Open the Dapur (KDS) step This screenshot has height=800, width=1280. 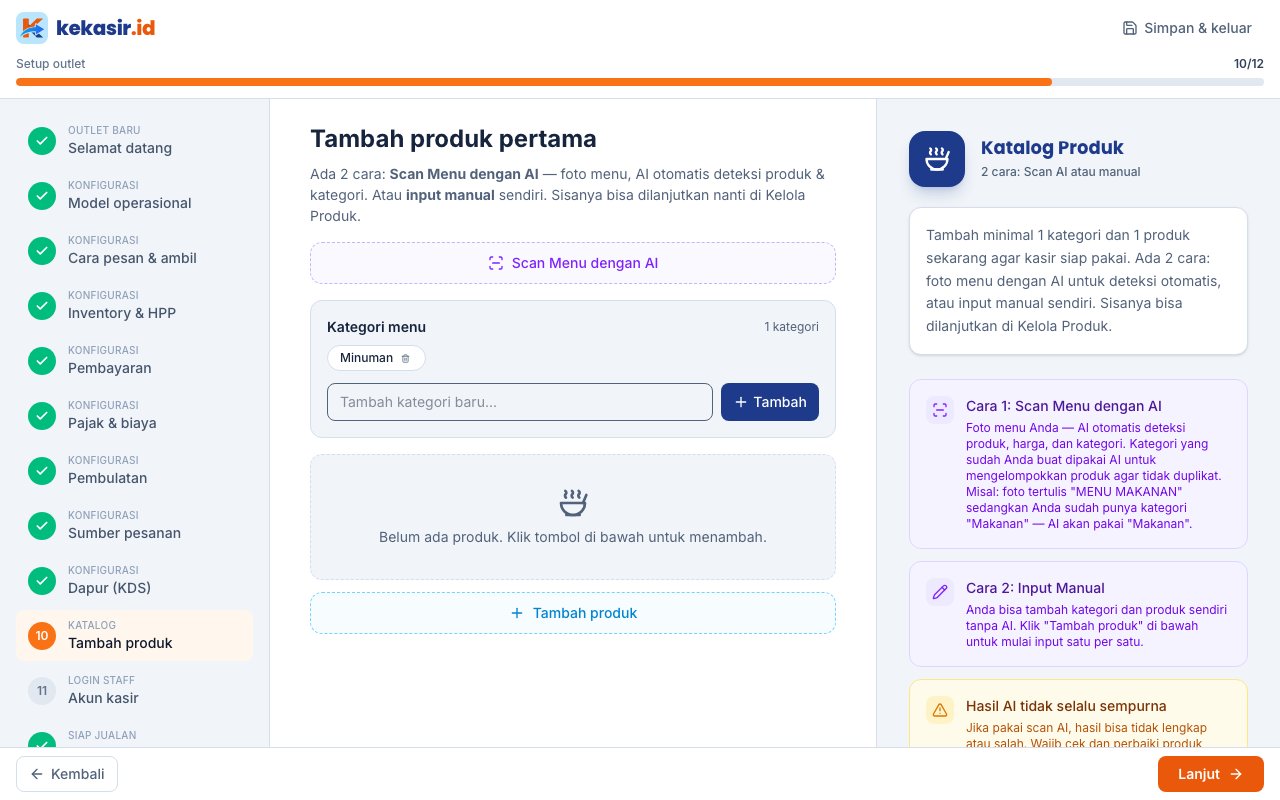[x=135, y=580]
